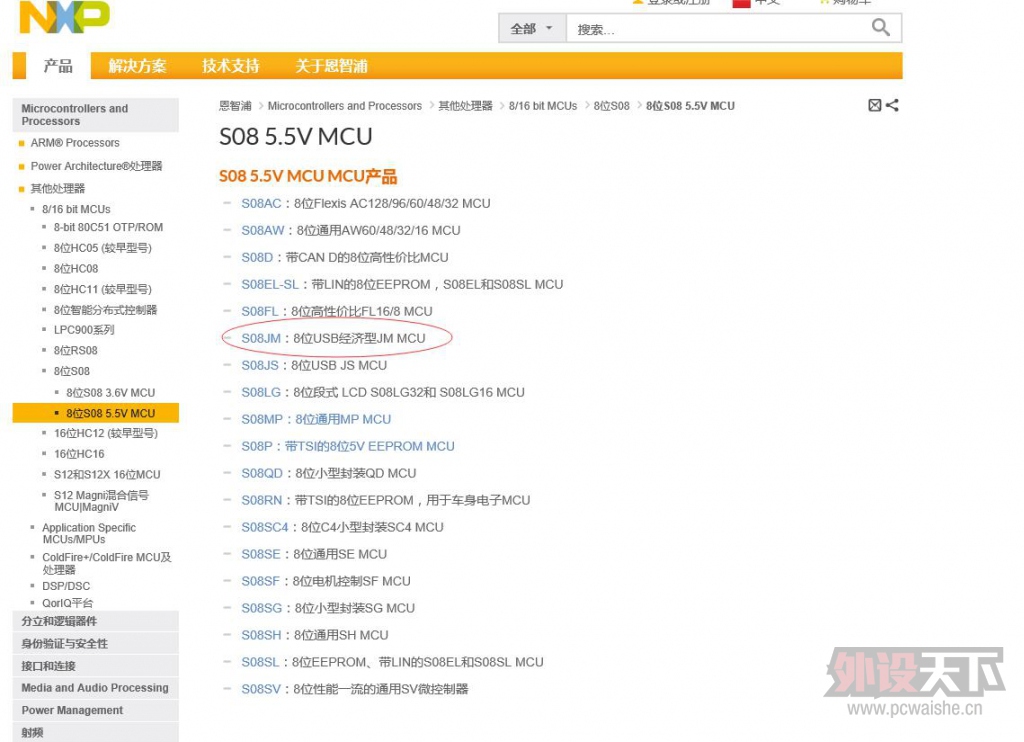The image size is (1024, 742).
Task: Open the S08SH product link
Action: click(261, 635)
